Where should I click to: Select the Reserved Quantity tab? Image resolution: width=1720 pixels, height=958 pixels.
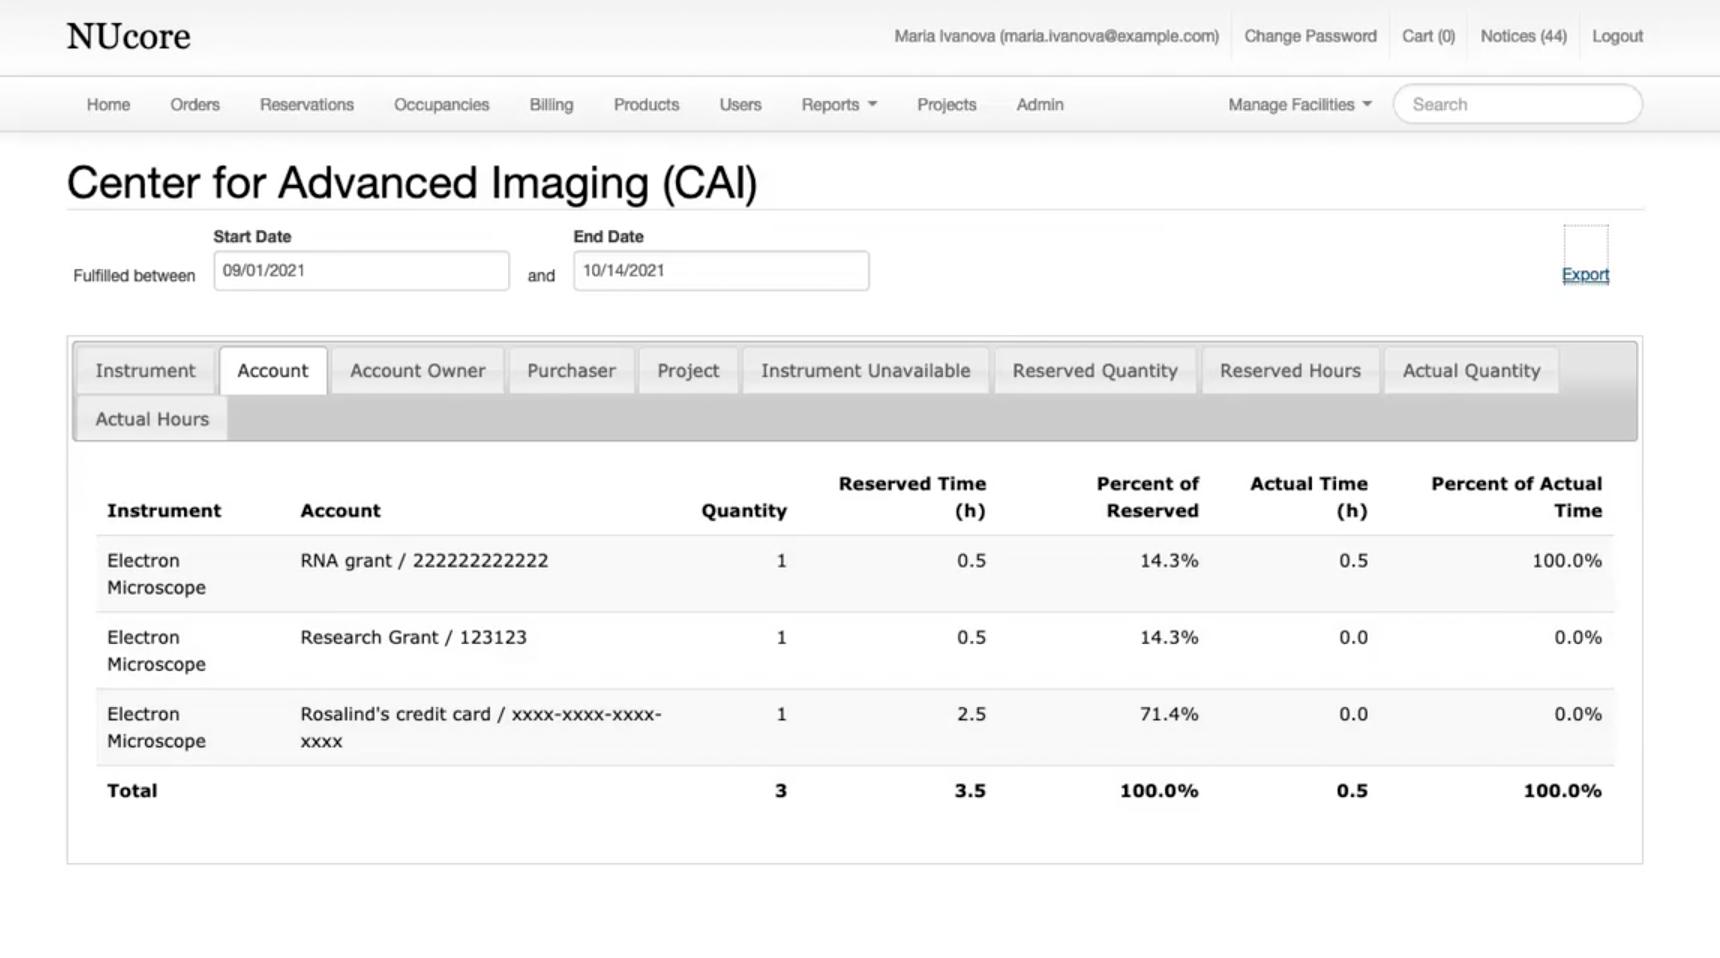coord(1094,371)
